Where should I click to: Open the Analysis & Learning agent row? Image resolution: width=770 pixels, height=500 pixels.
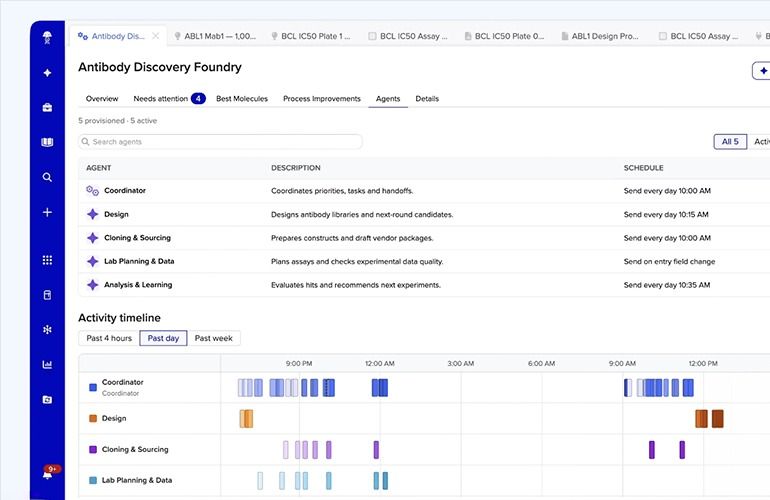coord(424,285)
